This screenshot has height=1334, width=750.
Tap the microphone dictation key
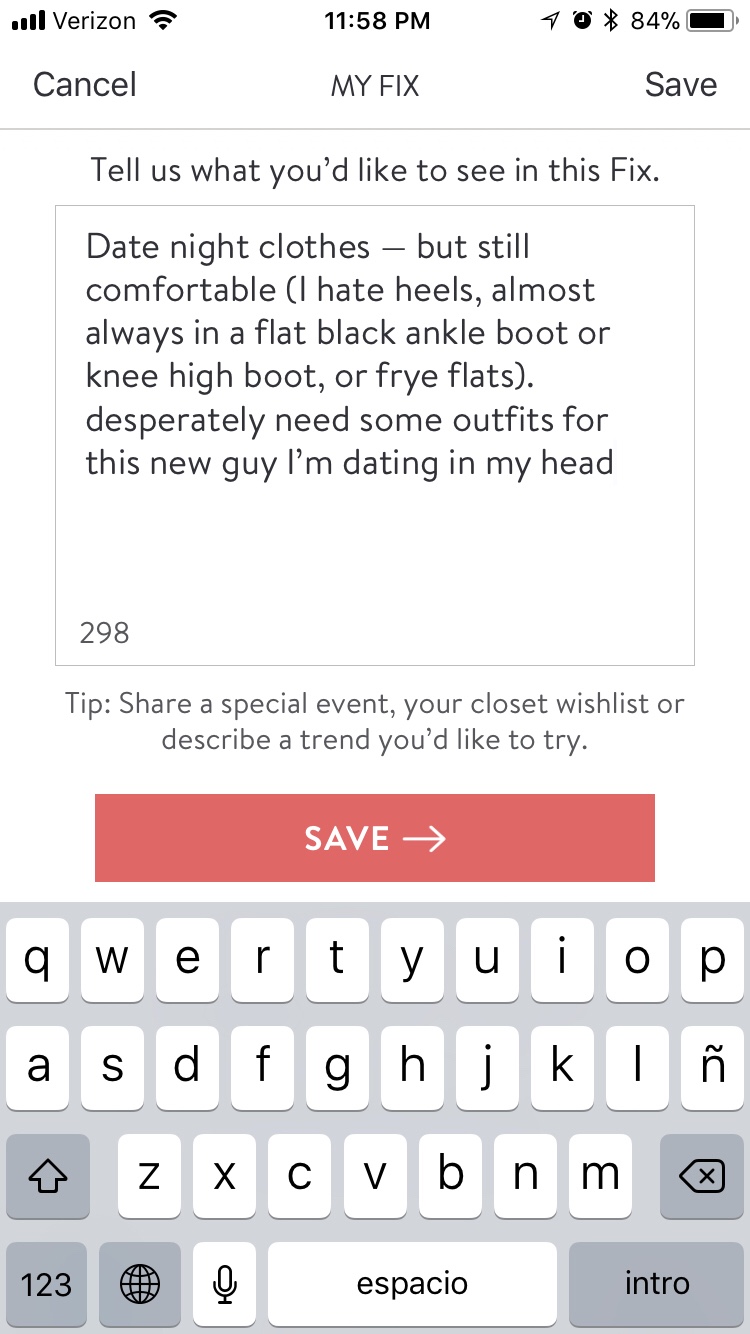click(226, 1284)
